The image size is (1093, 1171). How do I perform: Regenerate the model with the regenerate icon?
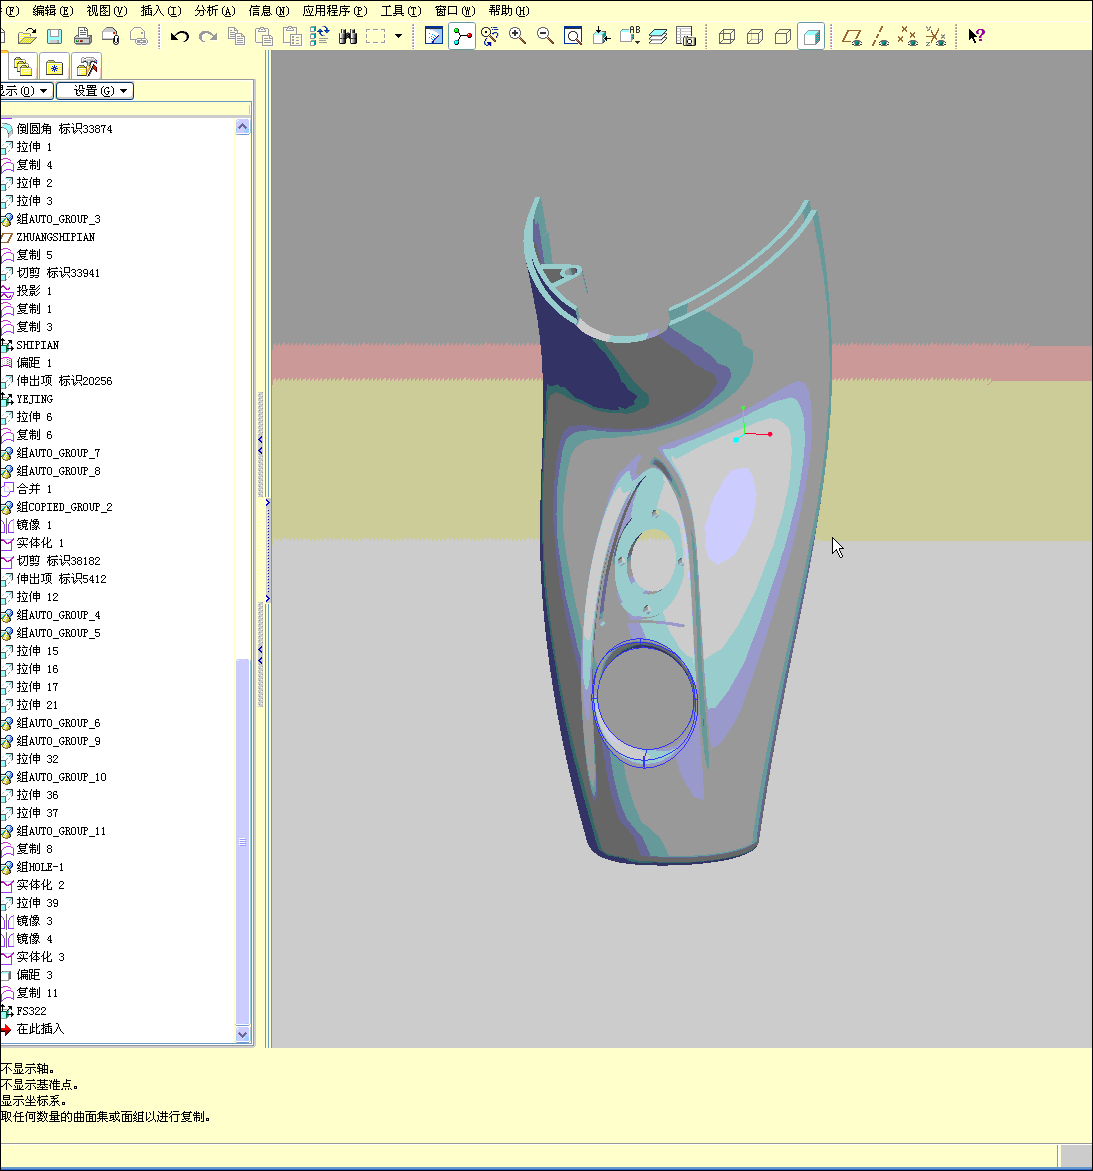320,36
